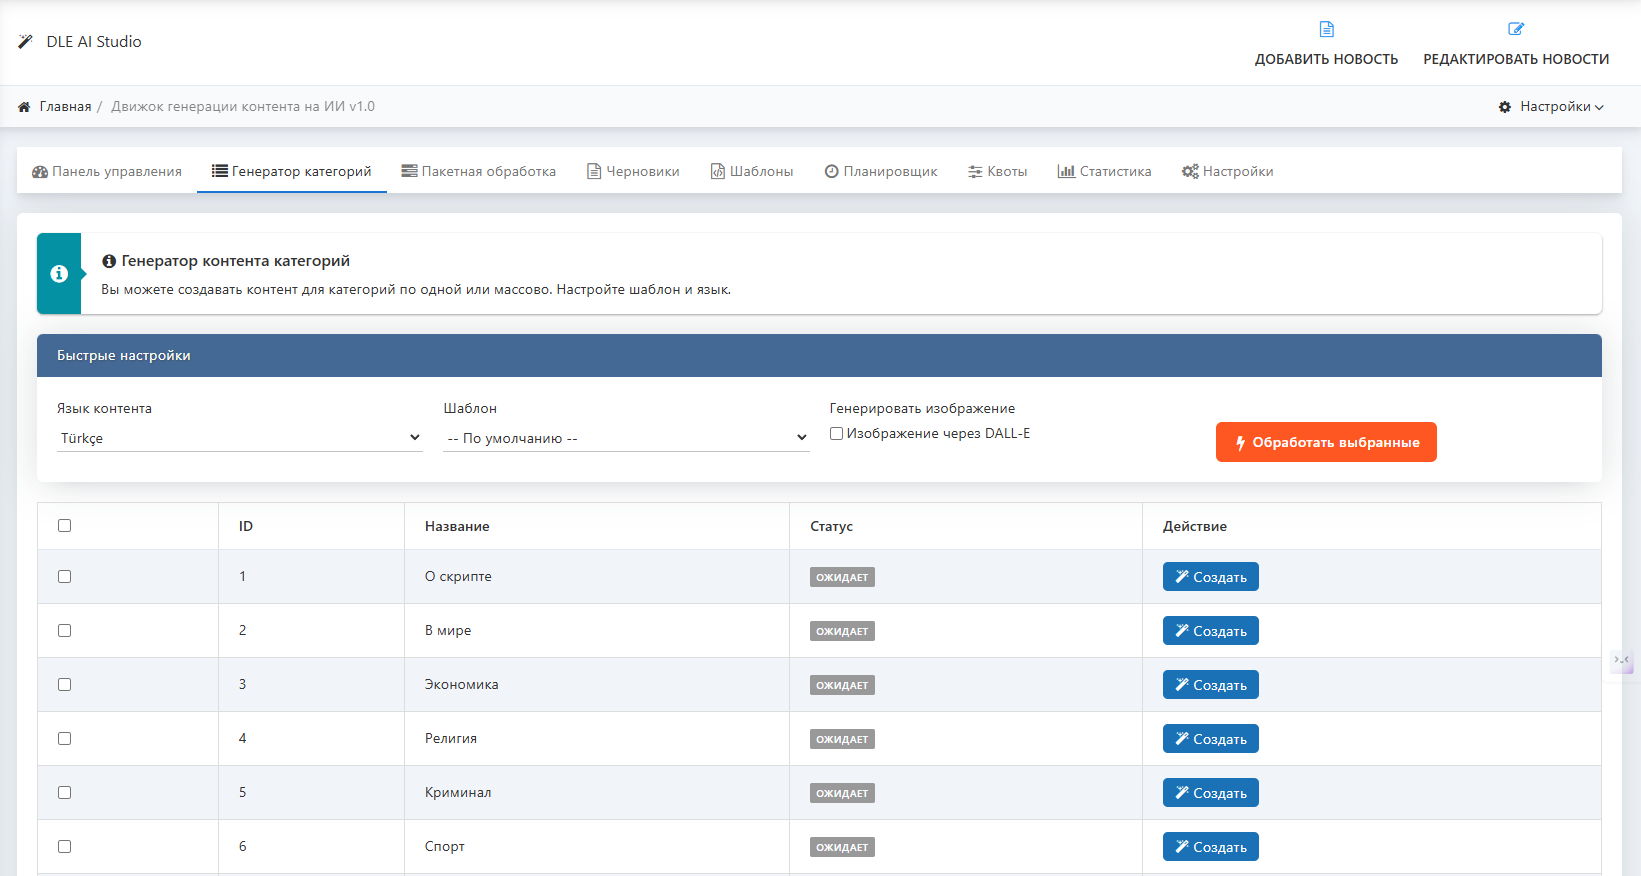
Task: Open Статистика bar chart tab
Action: 1104,172
